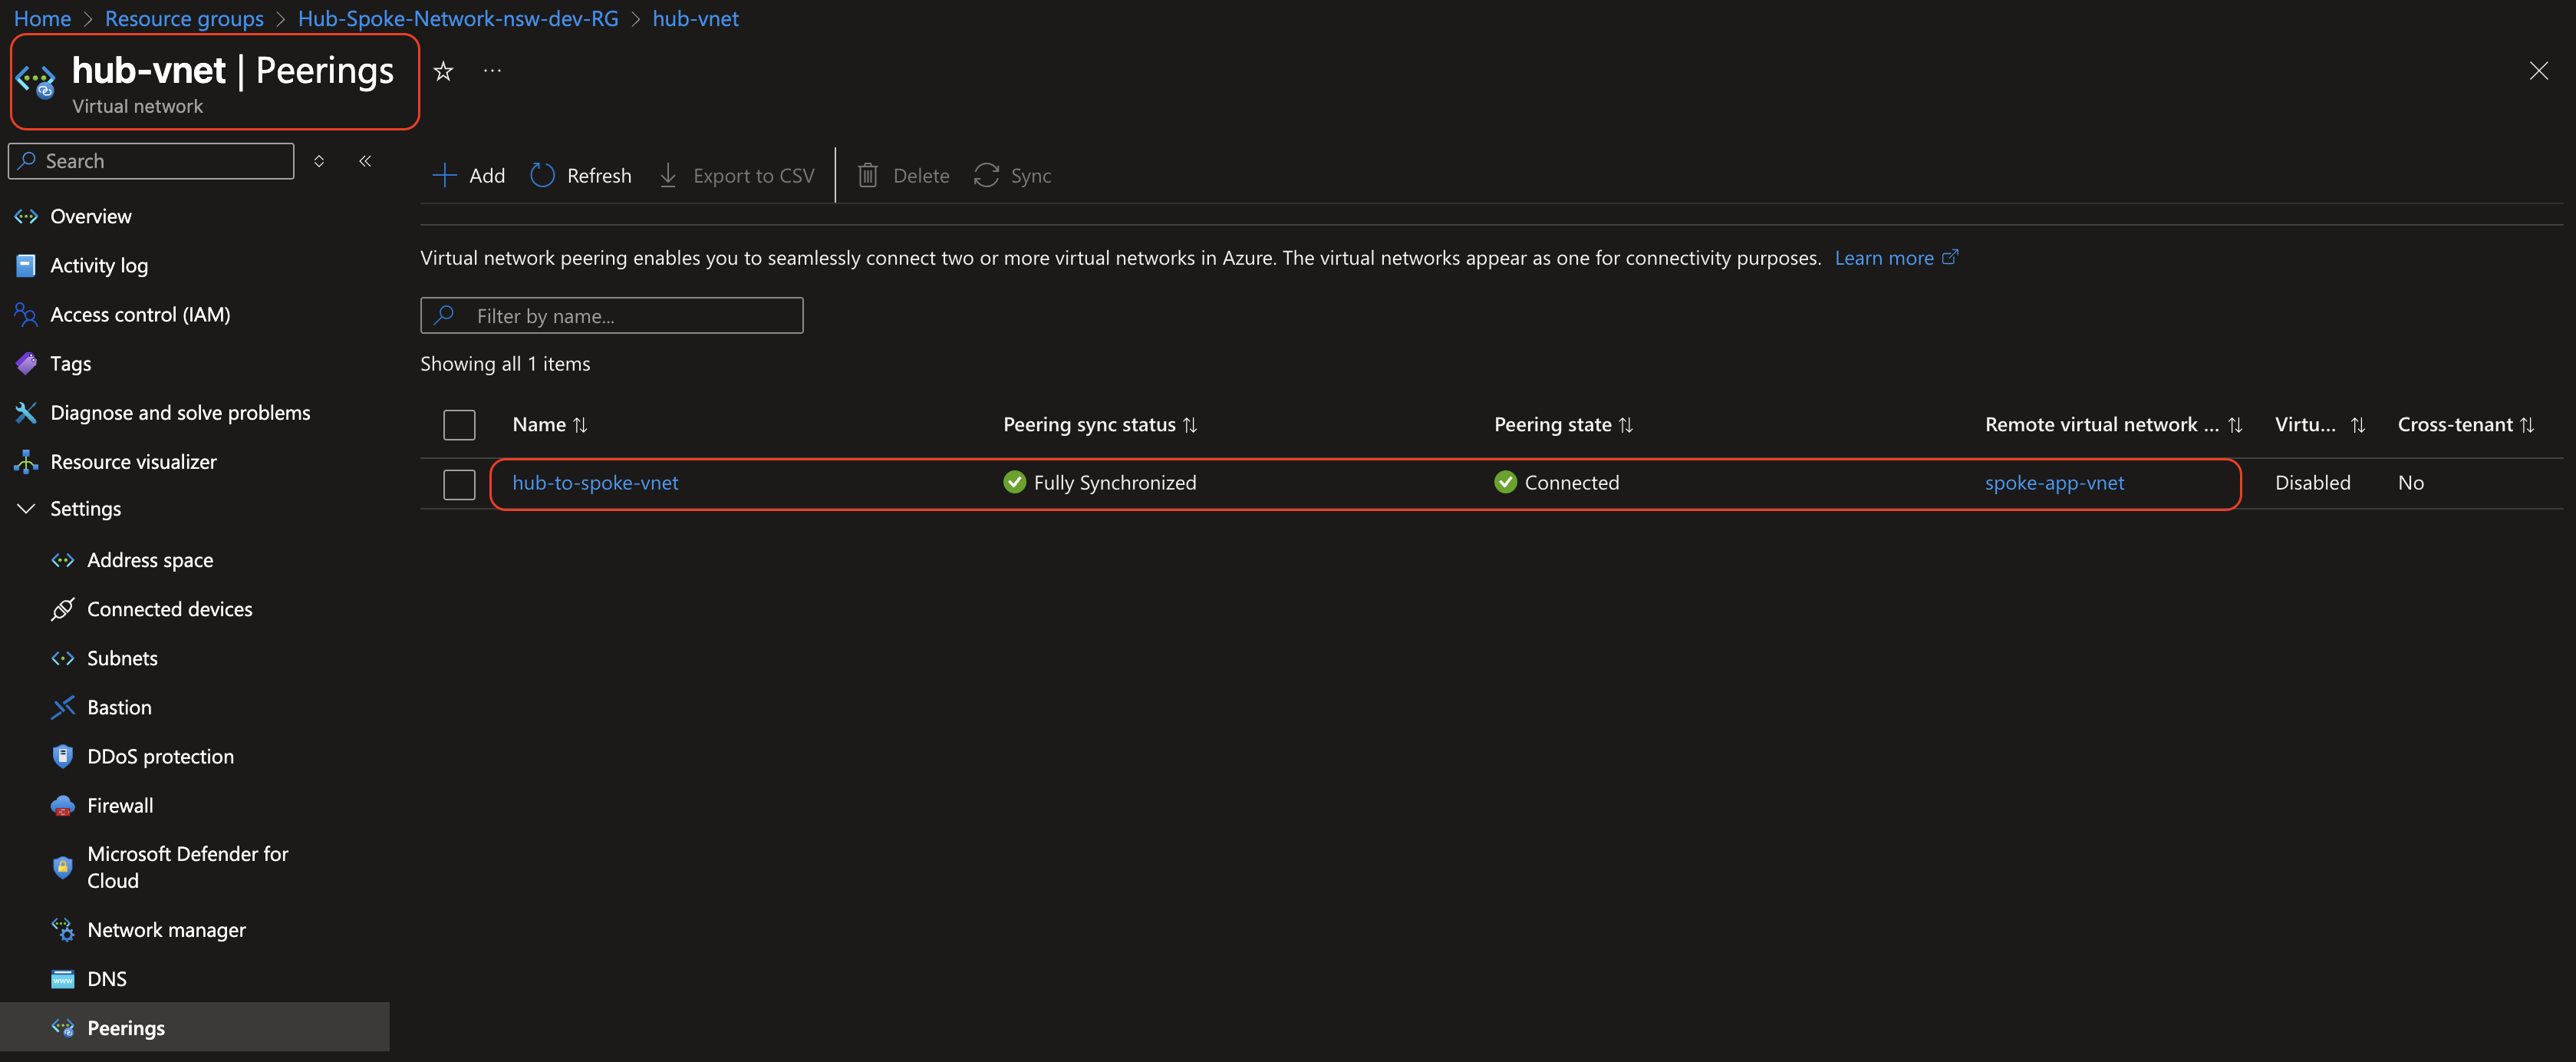Select the Subnets settings icon
2576x1062 pixels.
(x=62, y=658)
